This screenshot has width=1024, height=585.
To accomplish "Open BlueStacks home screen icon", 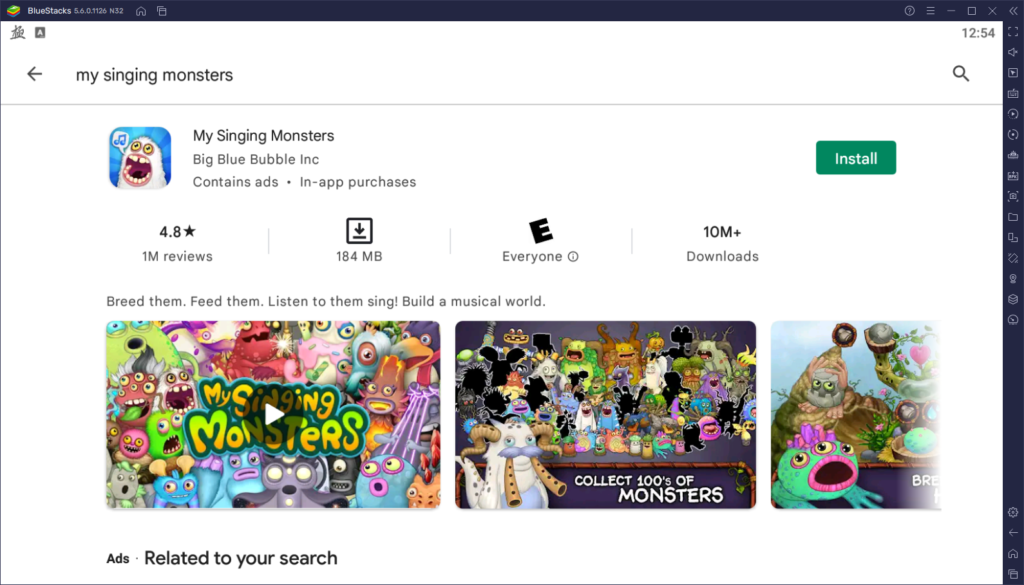I will [141, 11].
